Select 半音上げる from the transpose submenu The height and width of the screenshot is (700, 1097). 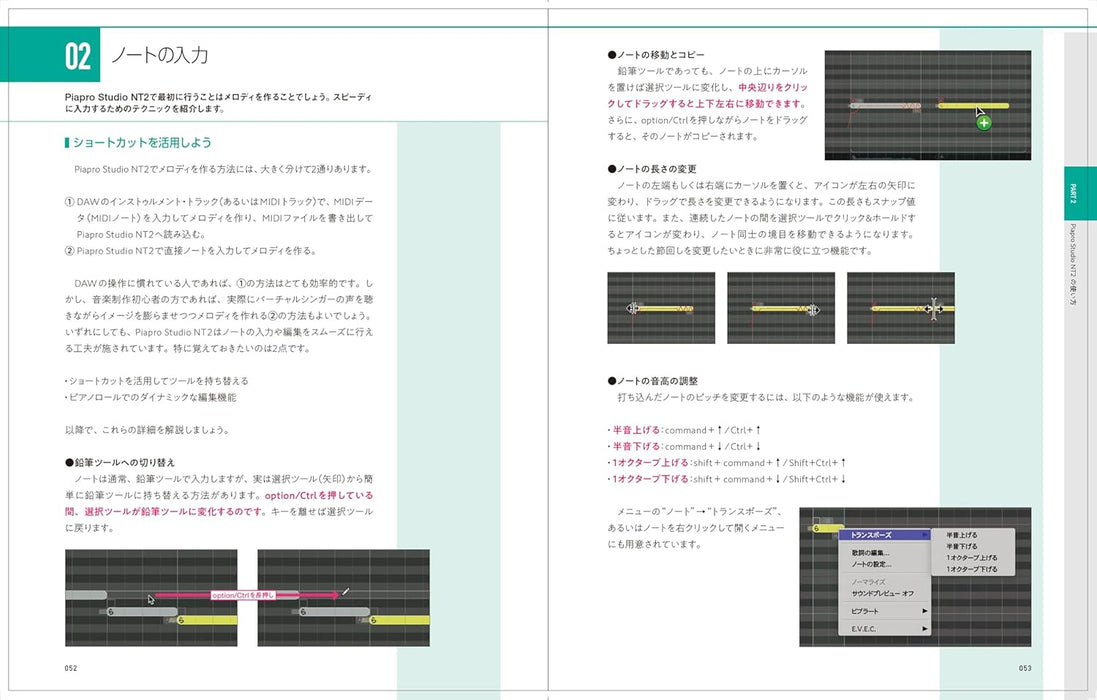click(x=962, y=534)
